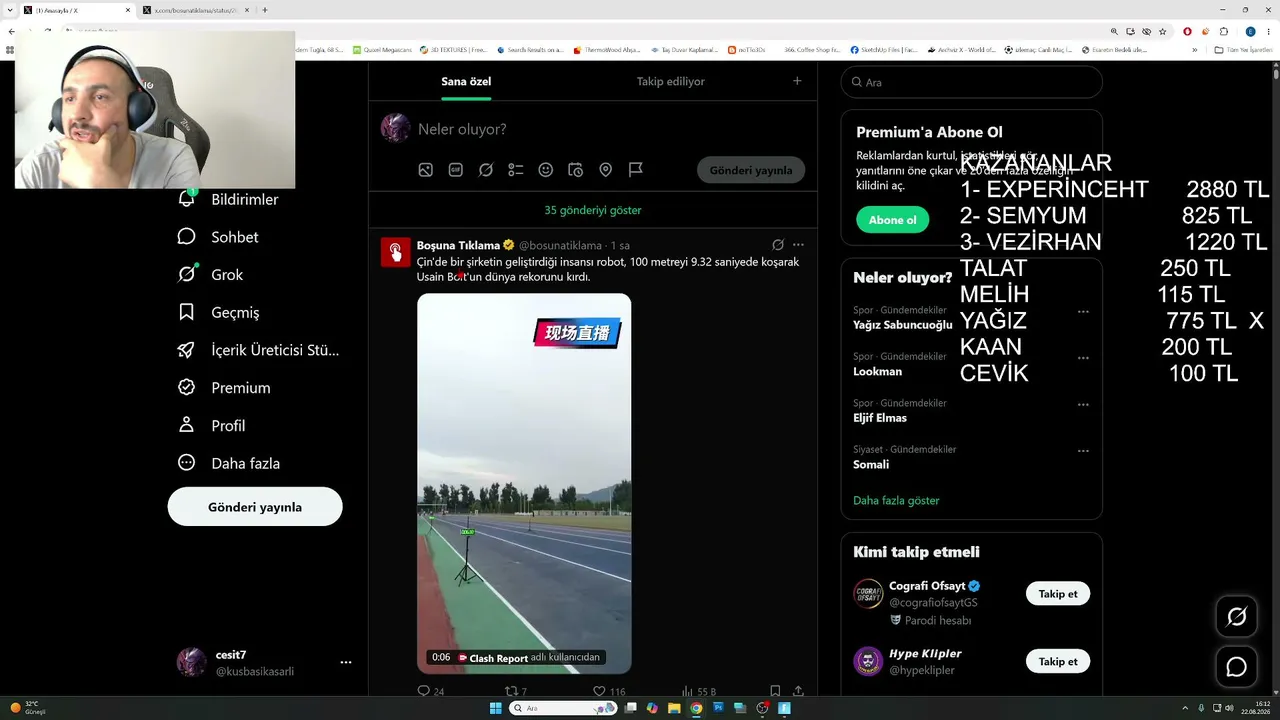This screenshot has height=720, width=1280.
Task: Open Windows Start menu
Action: pos(495,708)
